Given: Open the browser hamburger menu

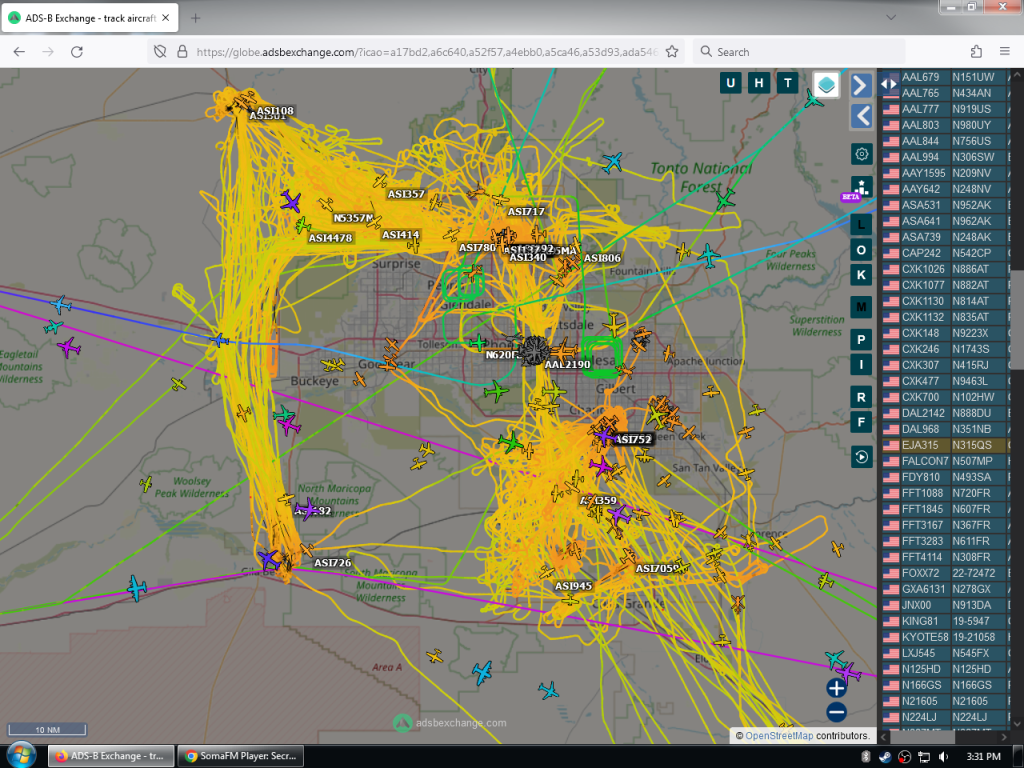Looking at the screenshot, I should [1005, 52].
